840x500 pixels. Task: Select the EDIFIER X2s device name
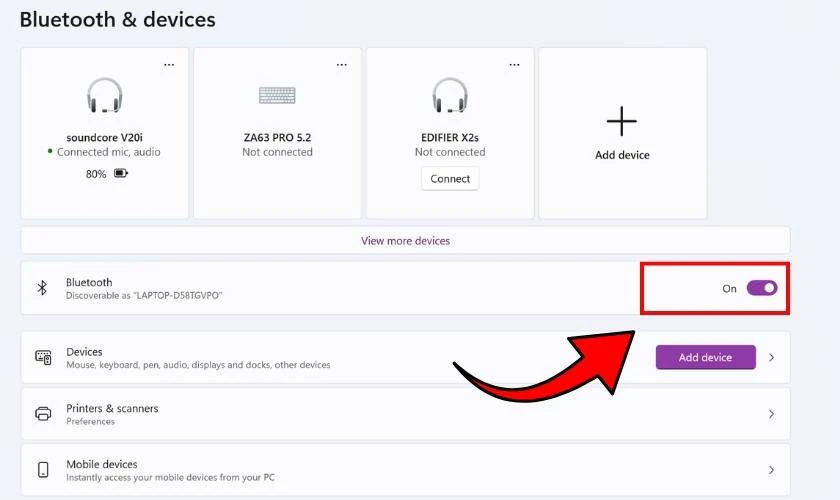coord(450,137)
